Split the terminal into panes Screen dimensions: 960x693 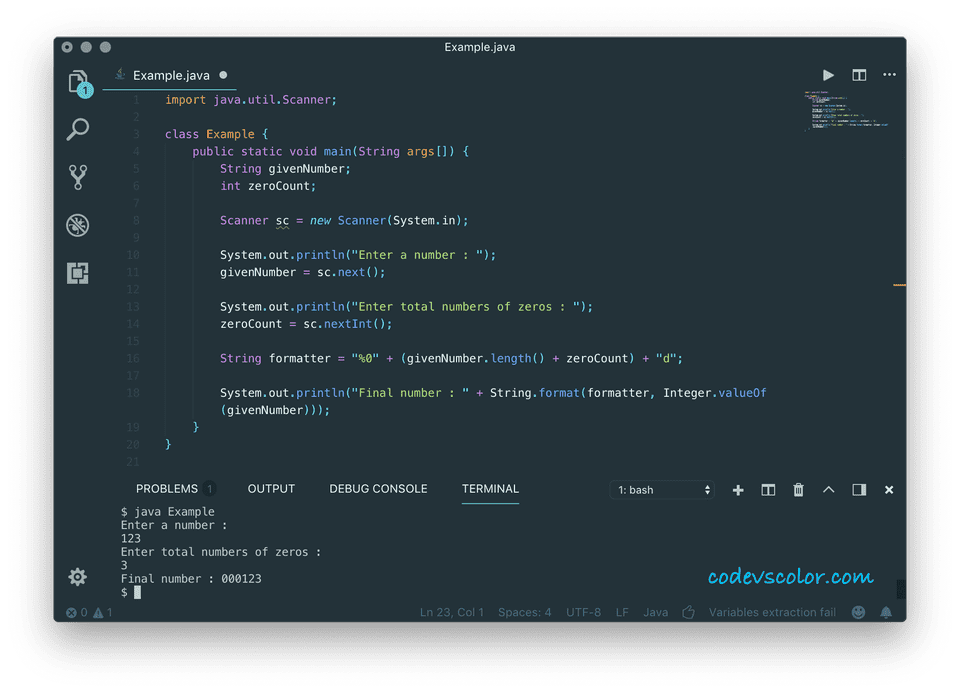pyautogui.click(x=768, y=489)
